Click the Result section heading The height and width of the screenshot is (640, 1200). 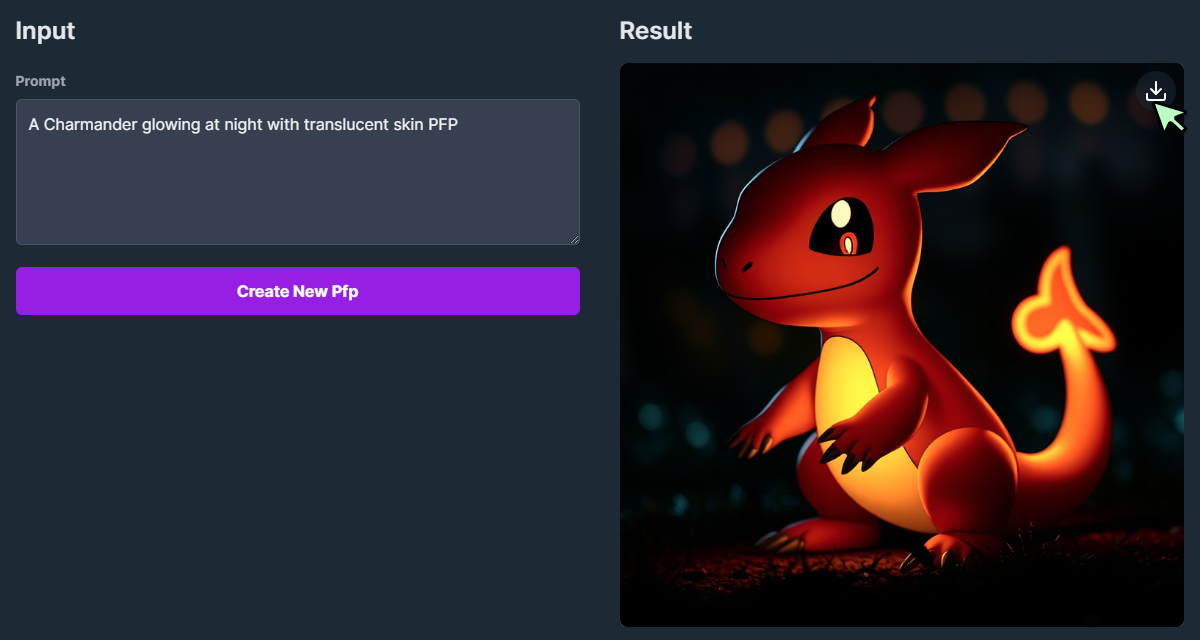pyautogui.click(x=656, y=31)
